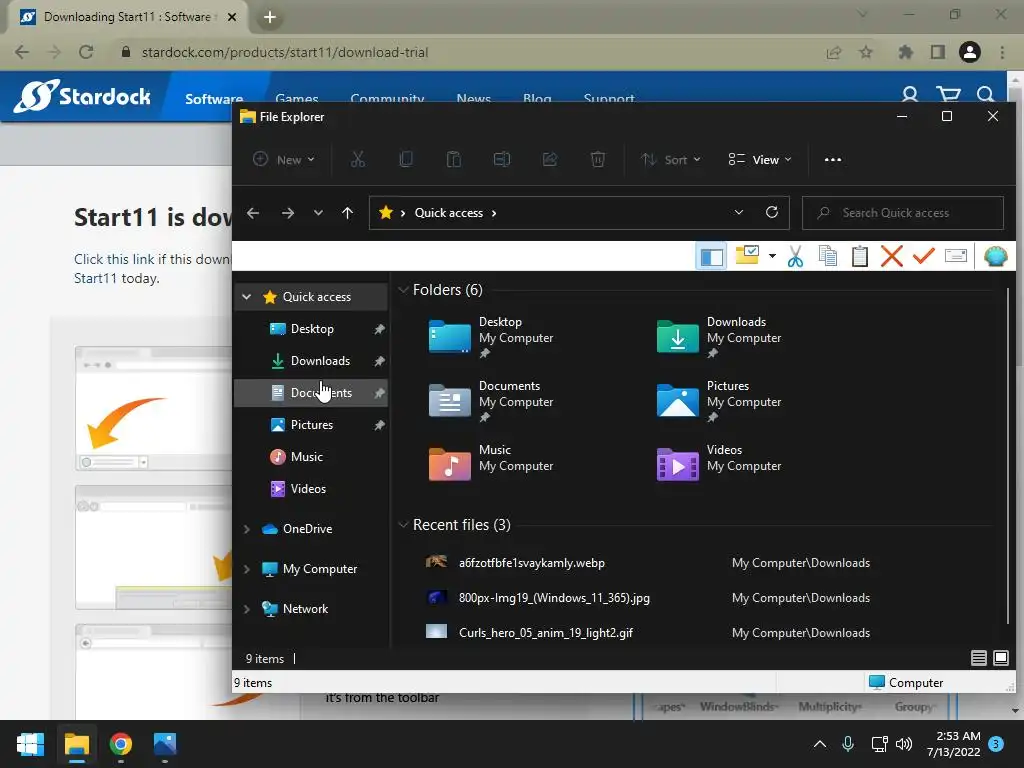Screen dimensions: 1024x768
Task: Select the Downloads folder tile
Action: [x=719, y=337]
